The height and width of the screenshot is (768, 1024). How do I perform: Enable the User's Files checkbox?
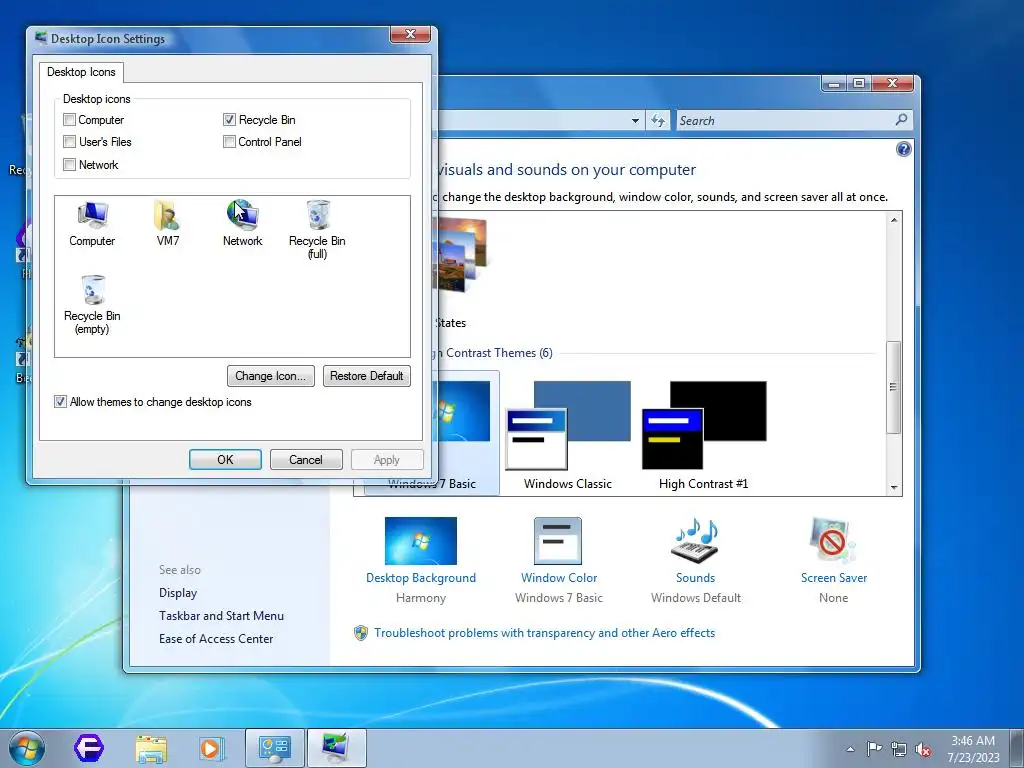pos(69,142)
